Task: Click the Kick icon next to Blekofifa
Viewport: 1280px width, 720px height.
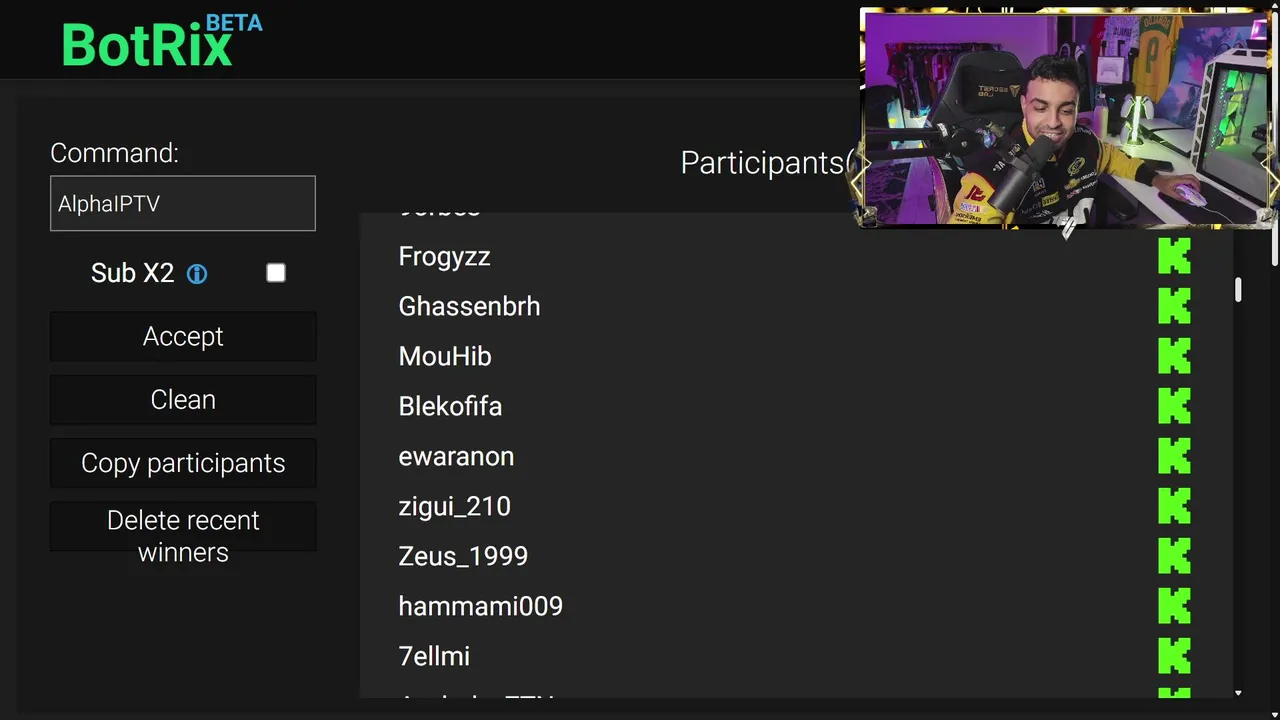Action: (1174, 406)
